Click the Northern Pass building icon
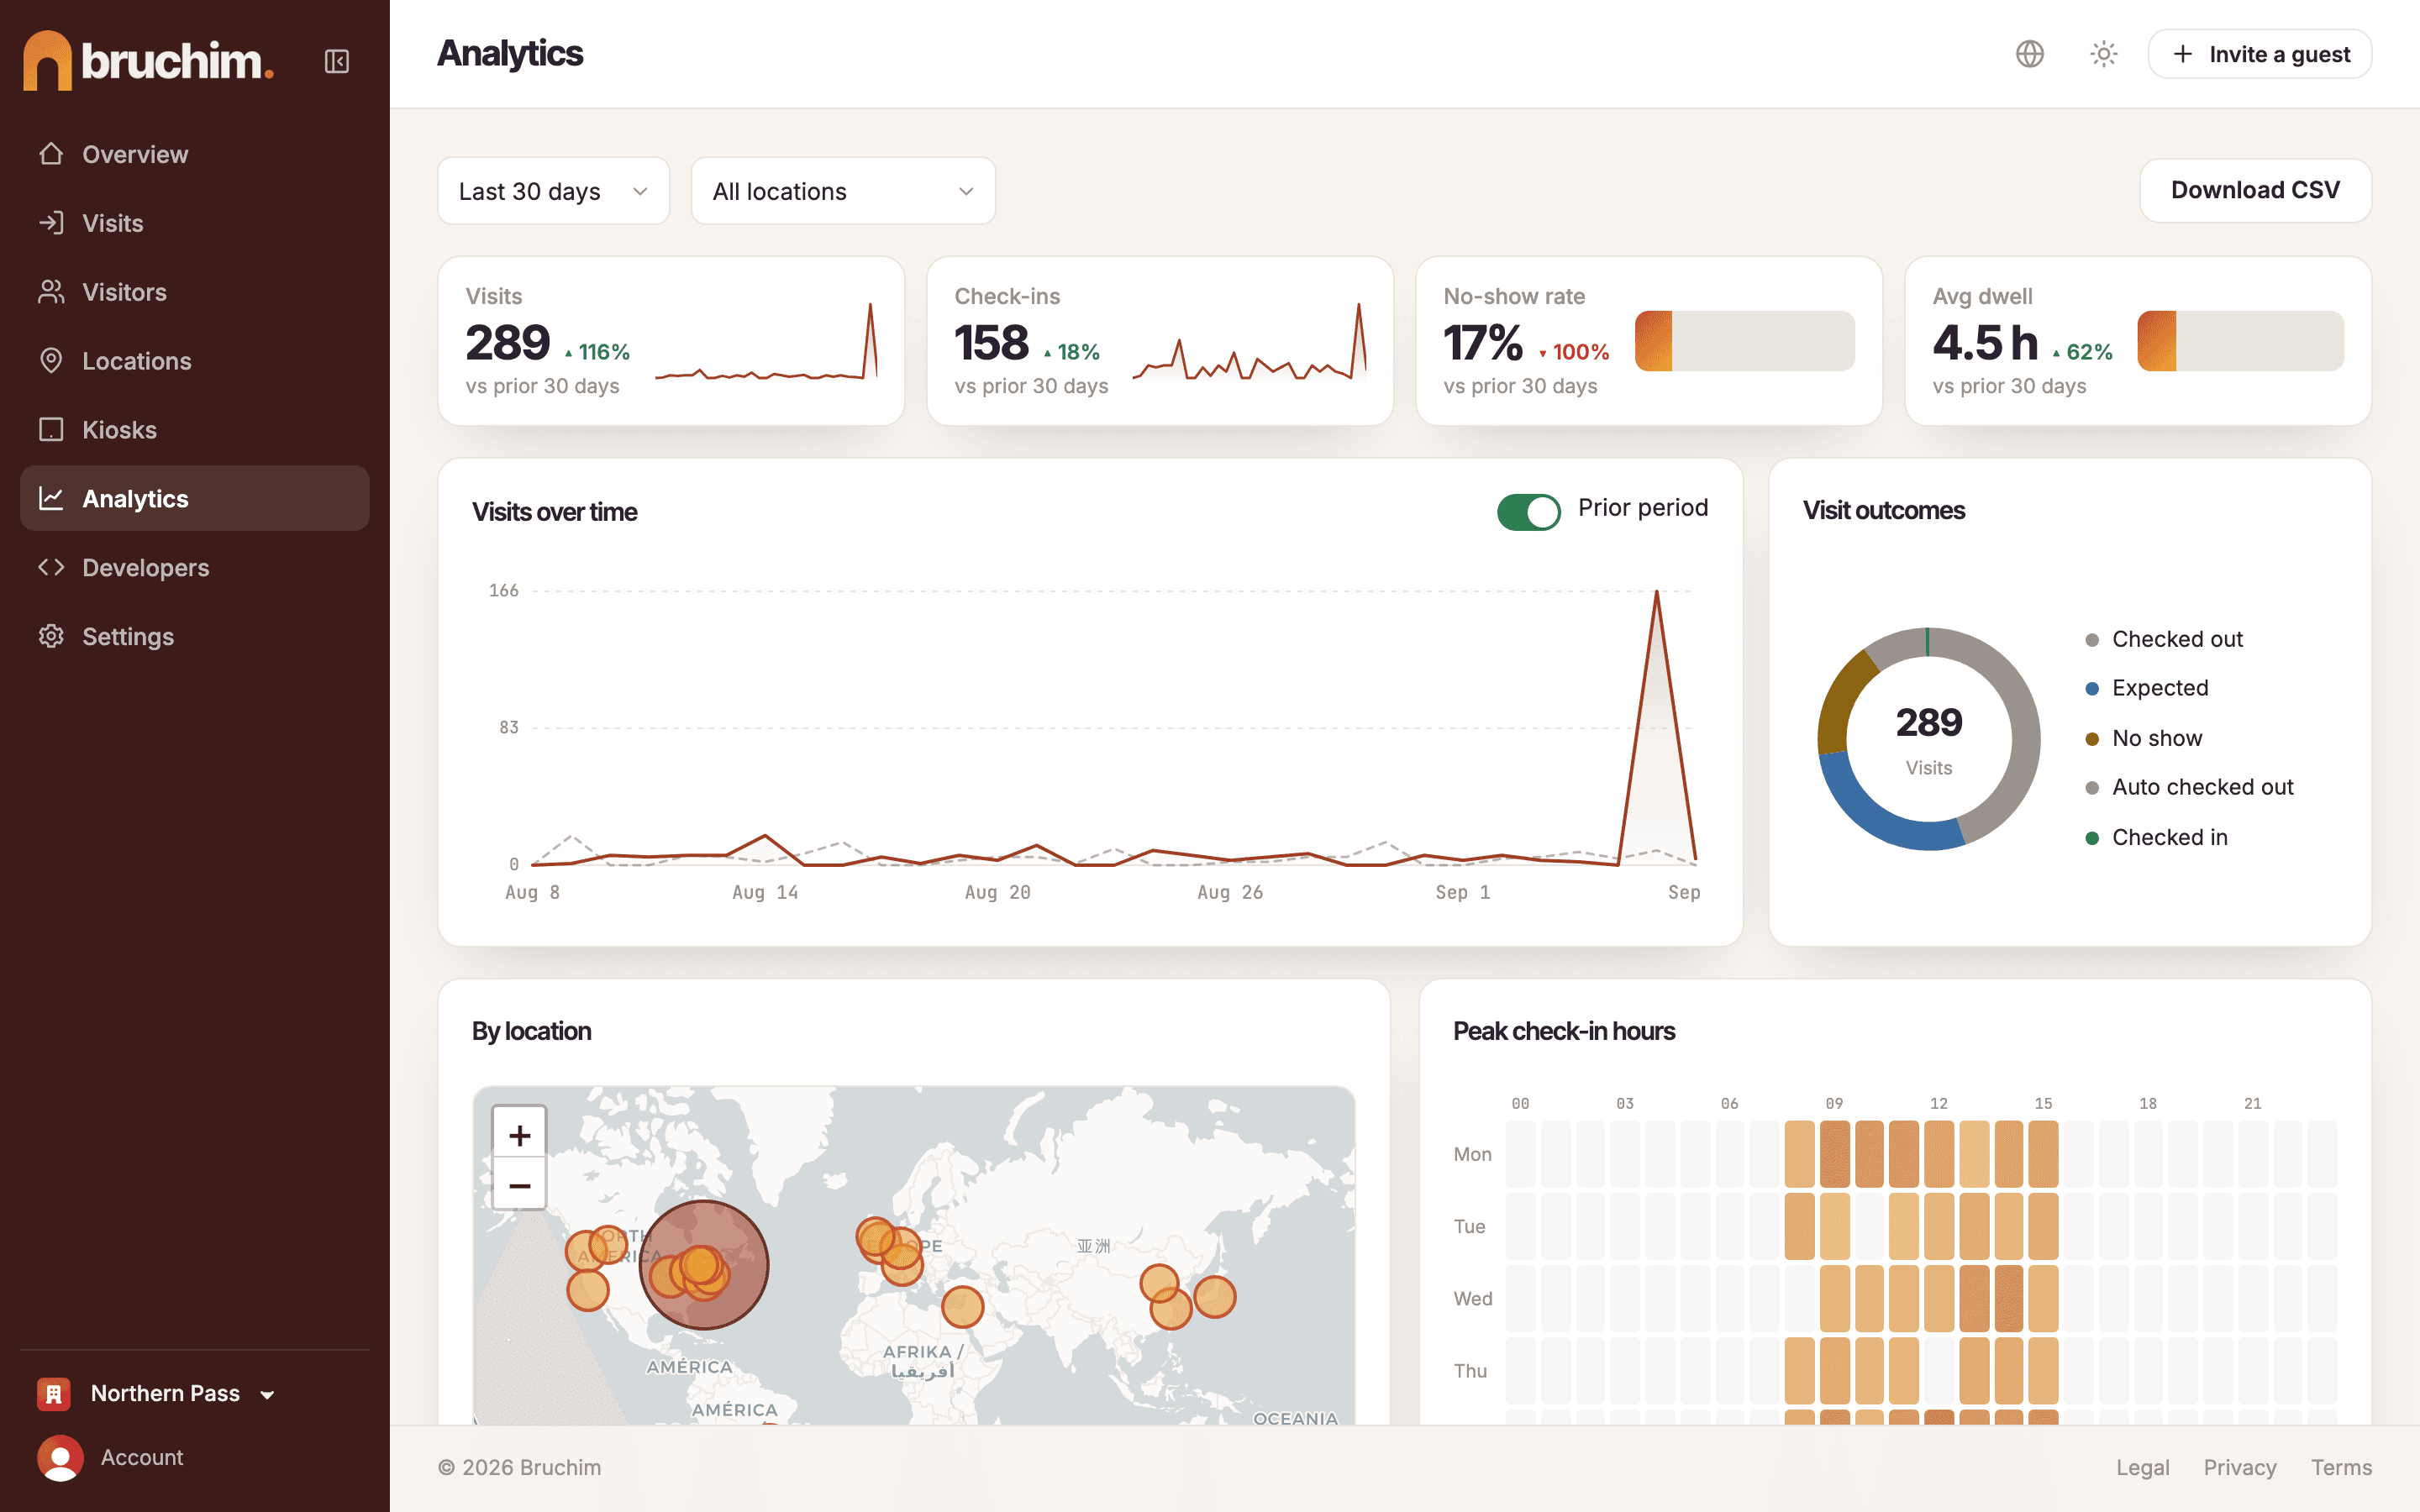This screenshot has height=1512, width=2420. pyautogui.click(x=54, y=1393)
